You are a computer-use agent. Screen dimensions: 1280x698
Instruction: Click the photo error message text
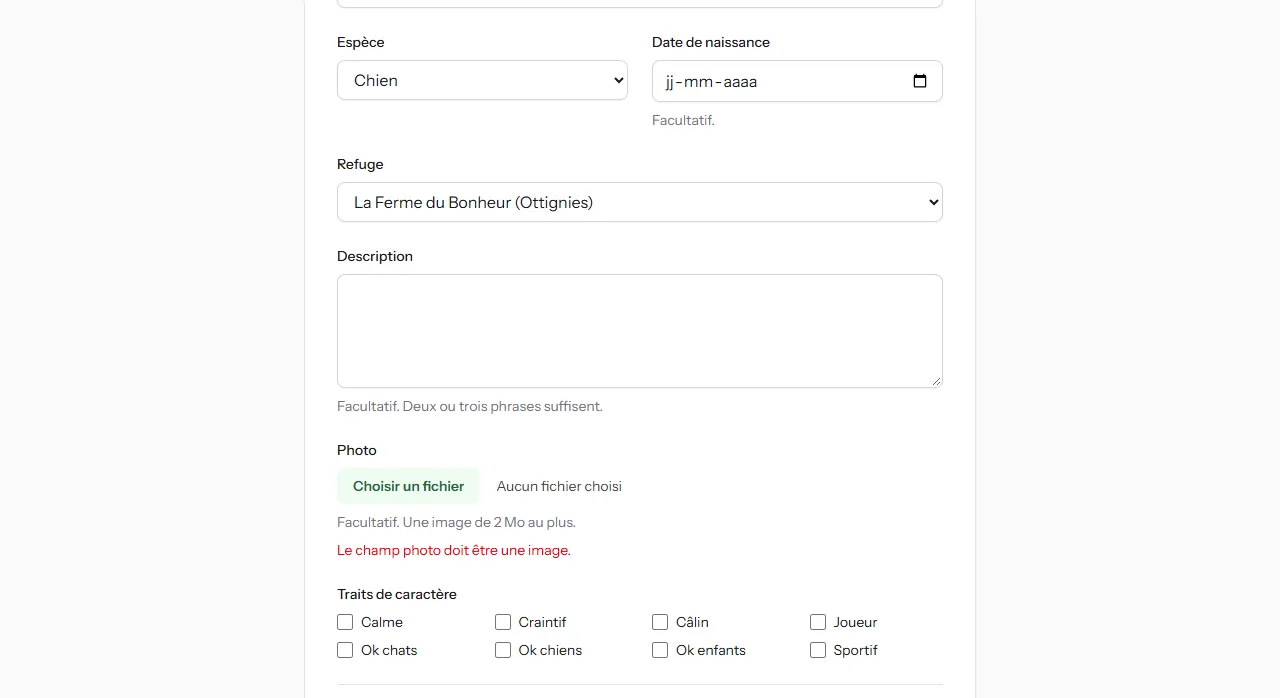[454, 550]
